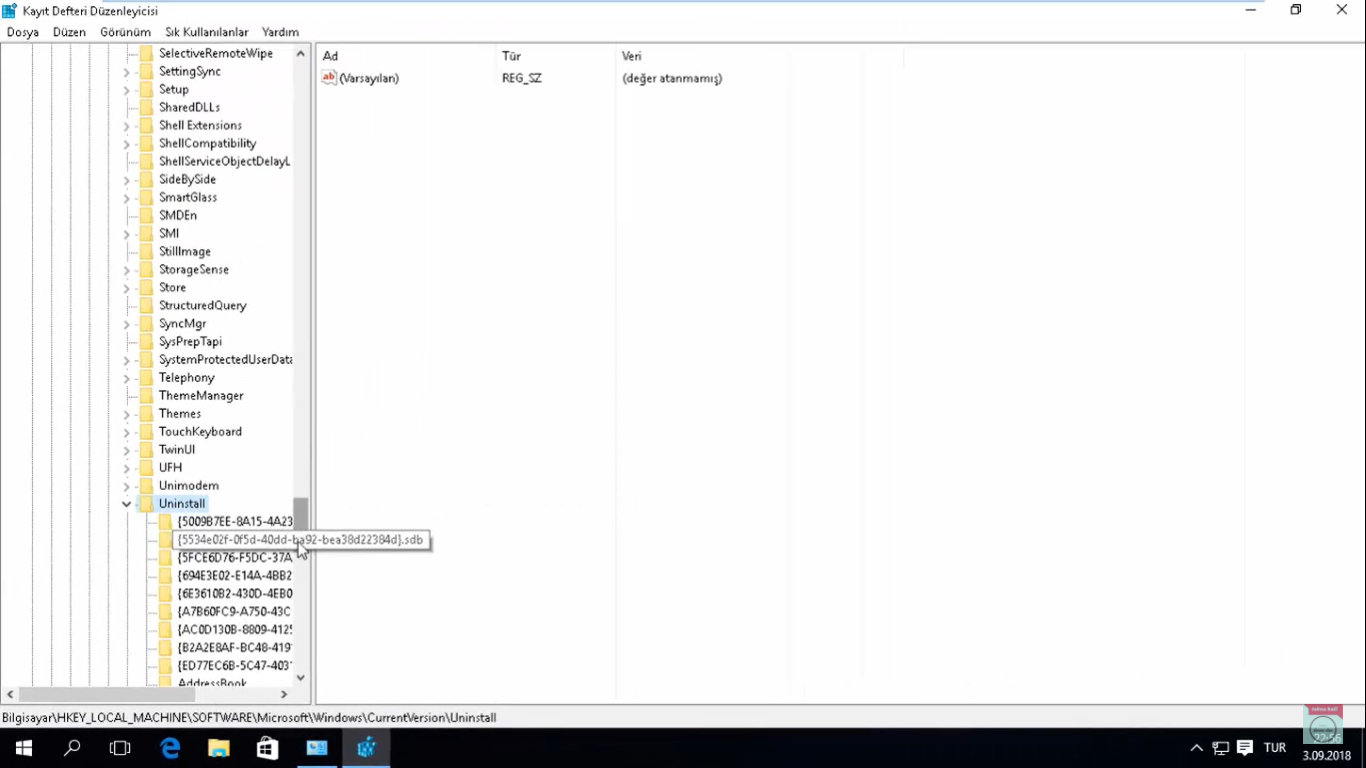Click the SMDEn folder icon
The height and width of the screenshot is (768, 1366).
tap(146, 215)
